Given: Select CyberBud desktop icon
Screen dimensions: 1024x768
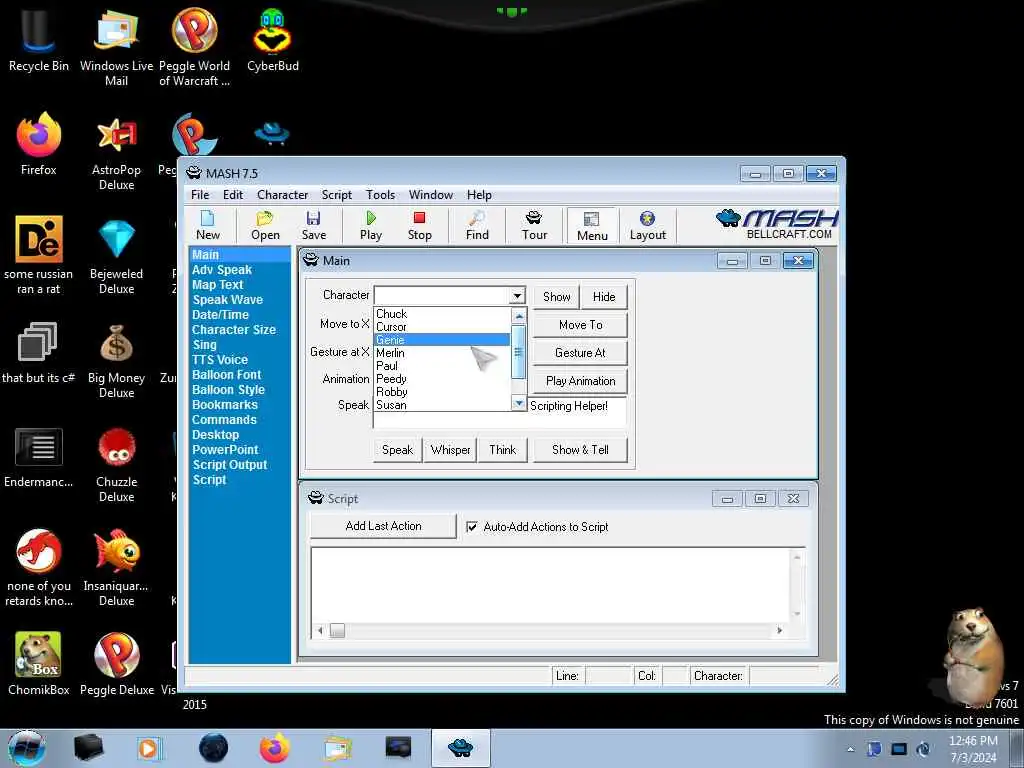Looking at the screenshot, I should [273, 40].
